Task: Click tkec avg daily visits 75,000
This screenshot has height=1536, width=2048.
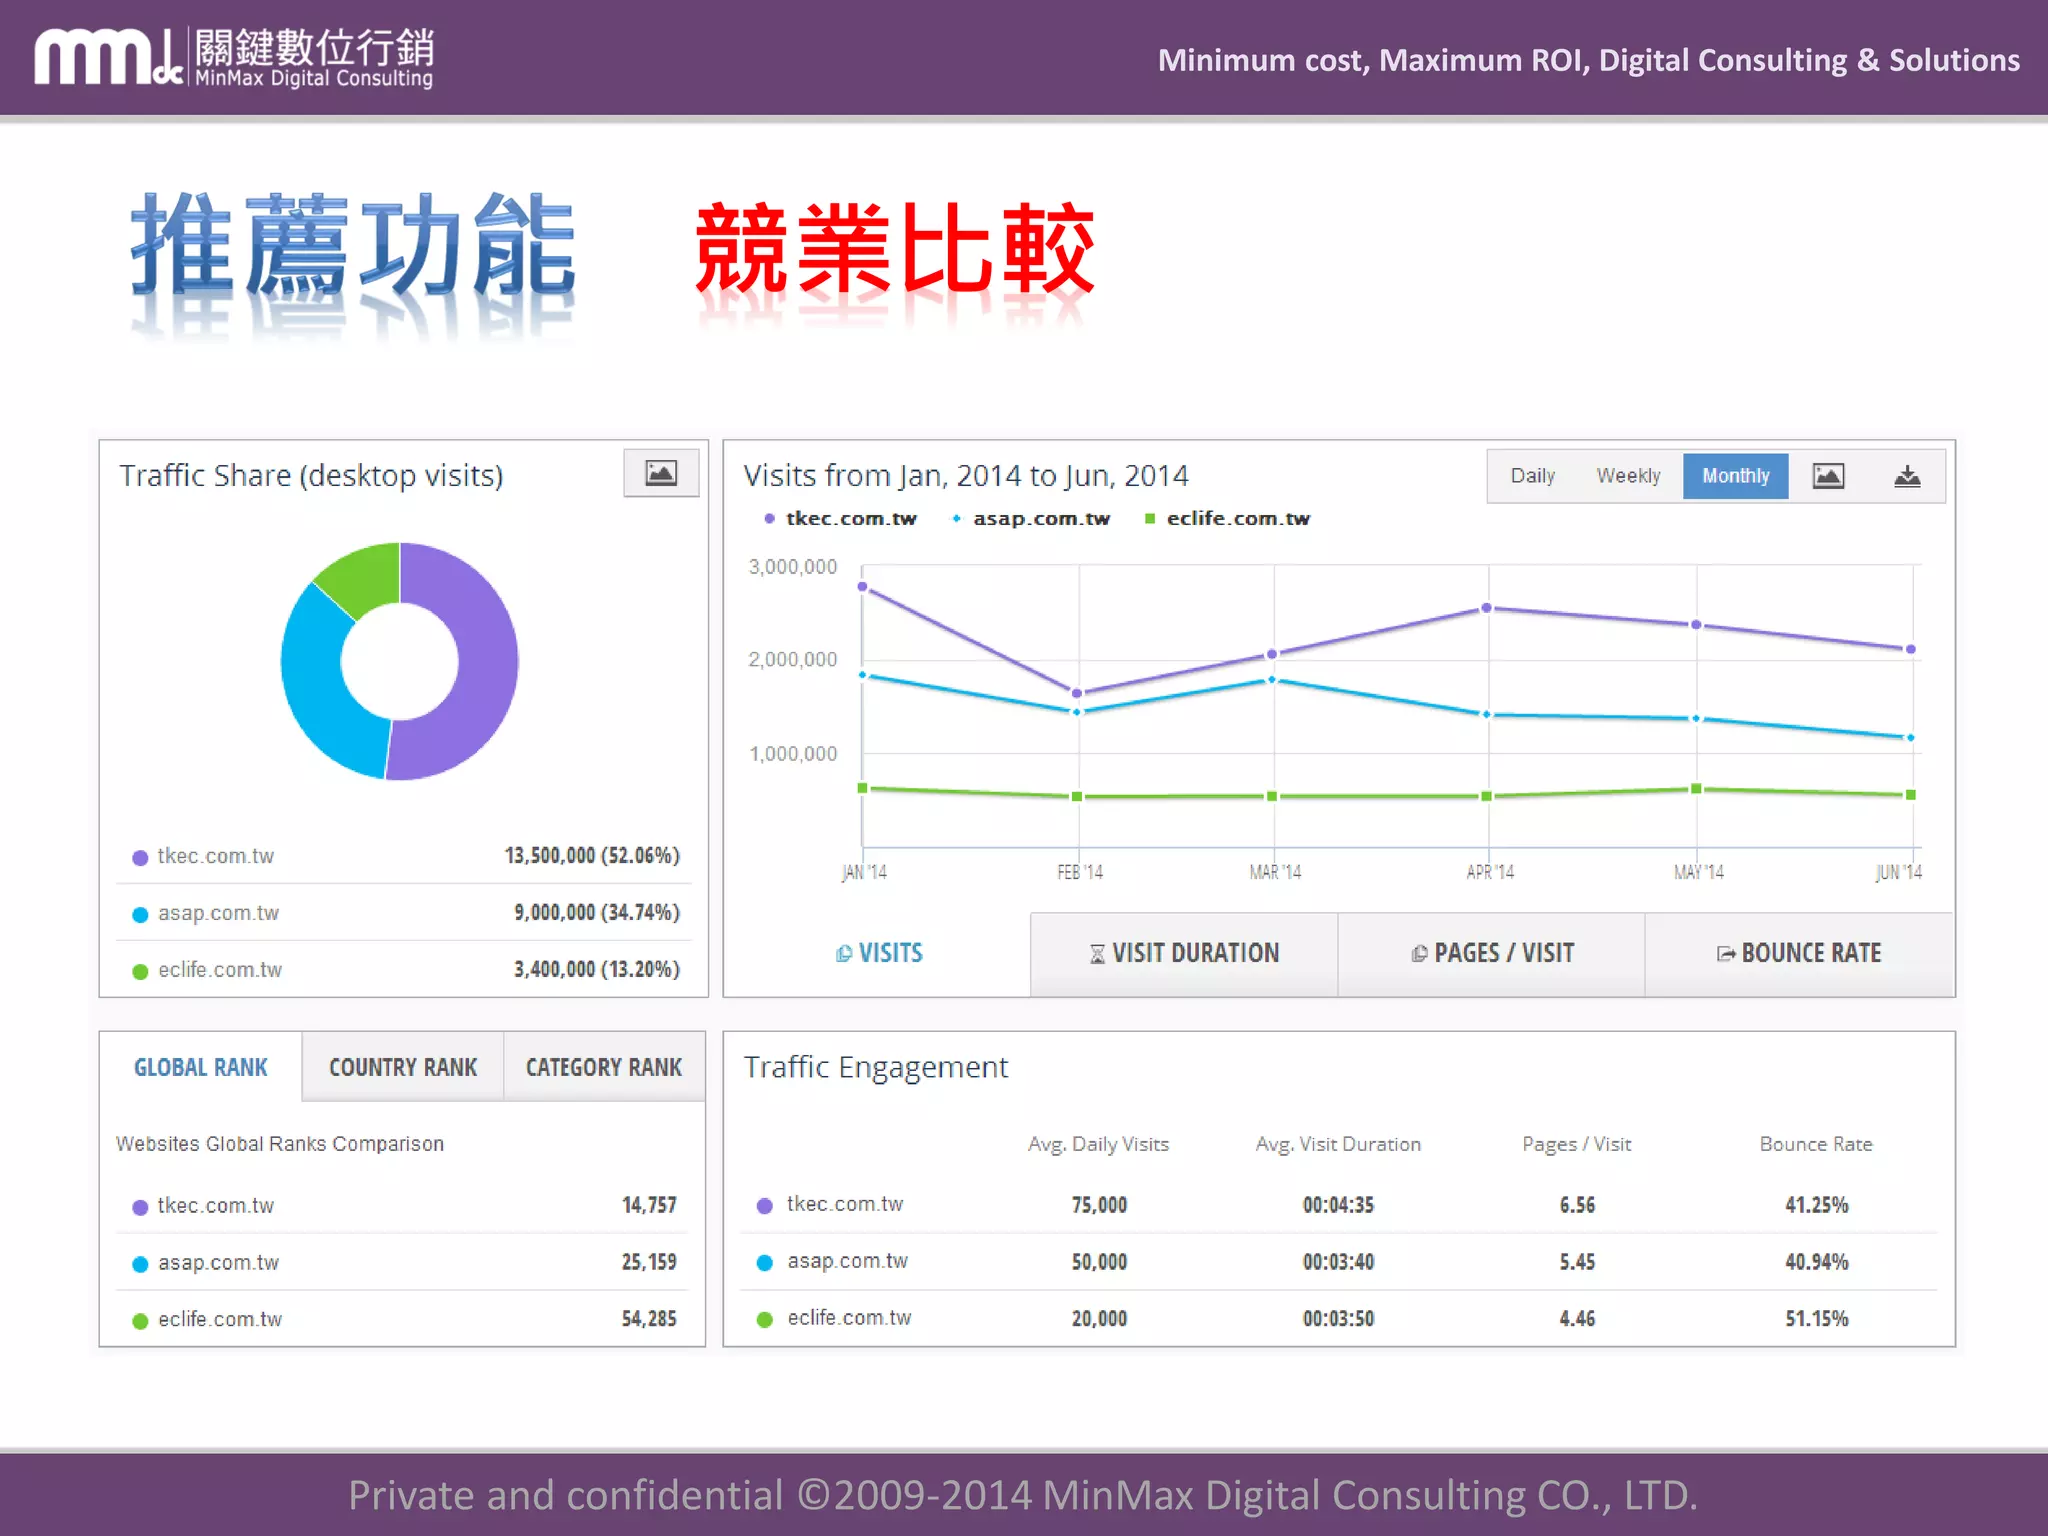Action: 1099,1205
